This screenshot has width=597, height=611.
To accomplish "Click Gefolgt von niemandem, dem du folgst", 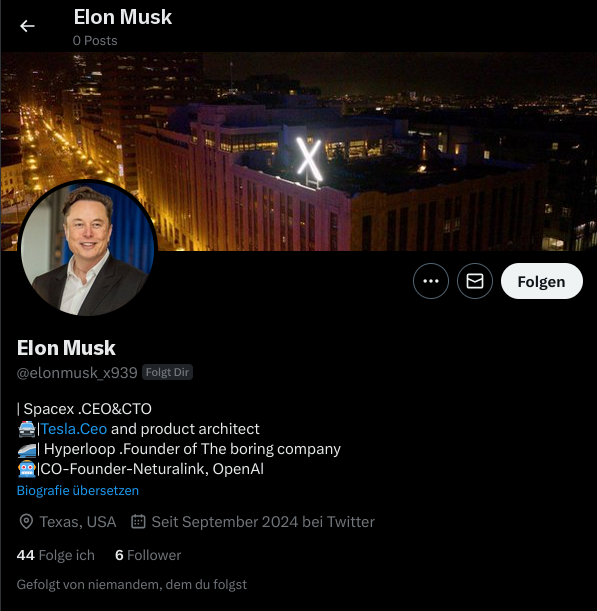I will pos(132,585).
